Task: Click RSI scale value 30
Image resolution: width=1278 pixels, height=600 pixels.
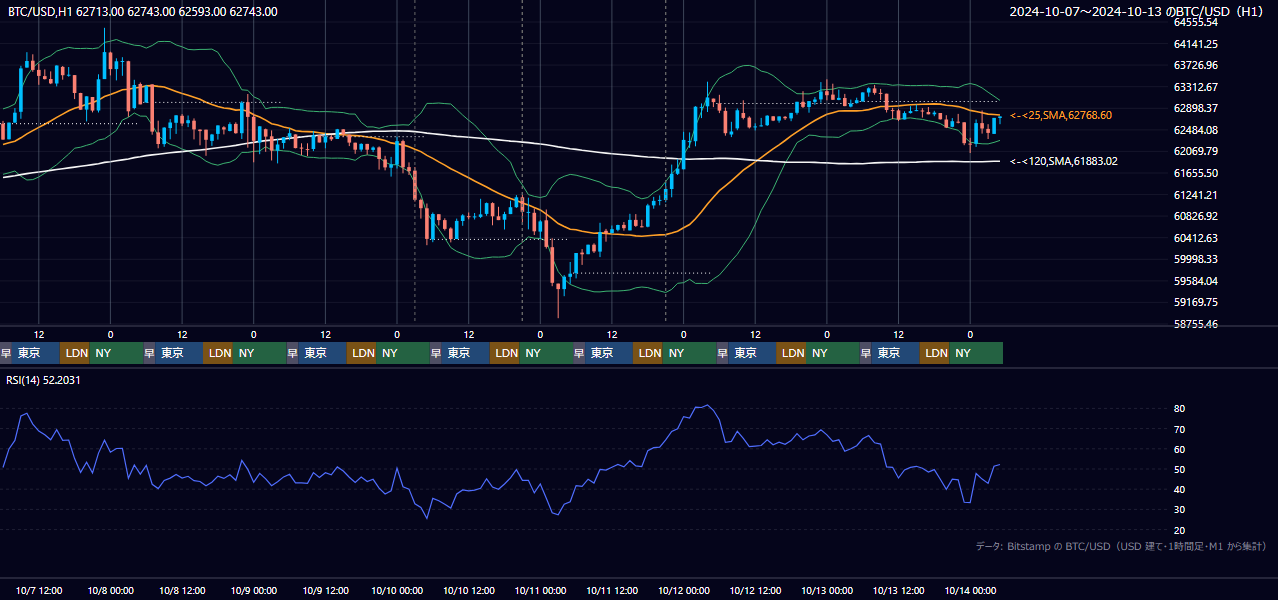Action: tap(1180, 510)
